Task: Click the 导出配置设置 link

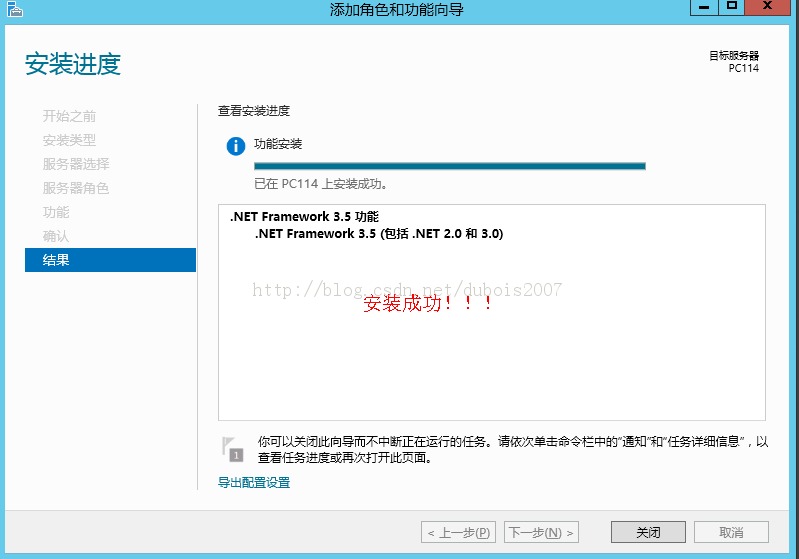Action: tap(254, 482)
